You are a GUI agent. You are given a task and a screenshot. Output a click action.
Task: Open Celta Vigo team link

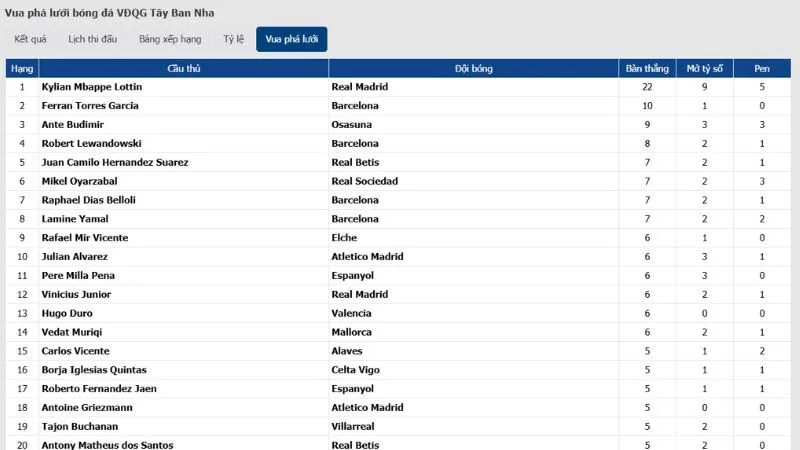[x=356, y=370]
